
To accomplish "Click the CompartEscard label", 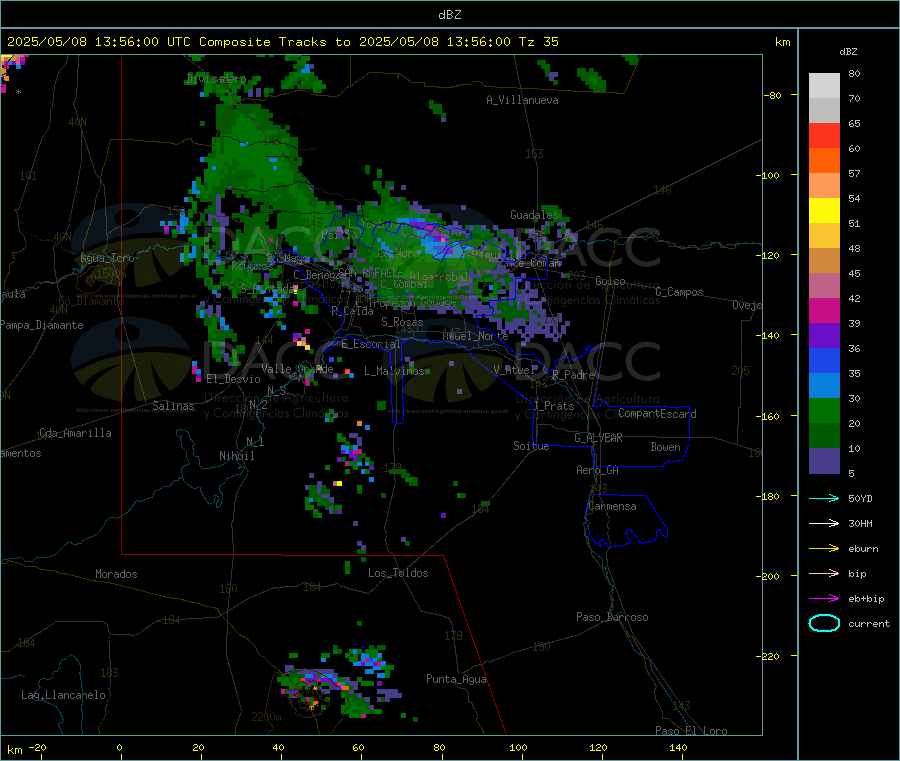I will [x=657, y=413].
